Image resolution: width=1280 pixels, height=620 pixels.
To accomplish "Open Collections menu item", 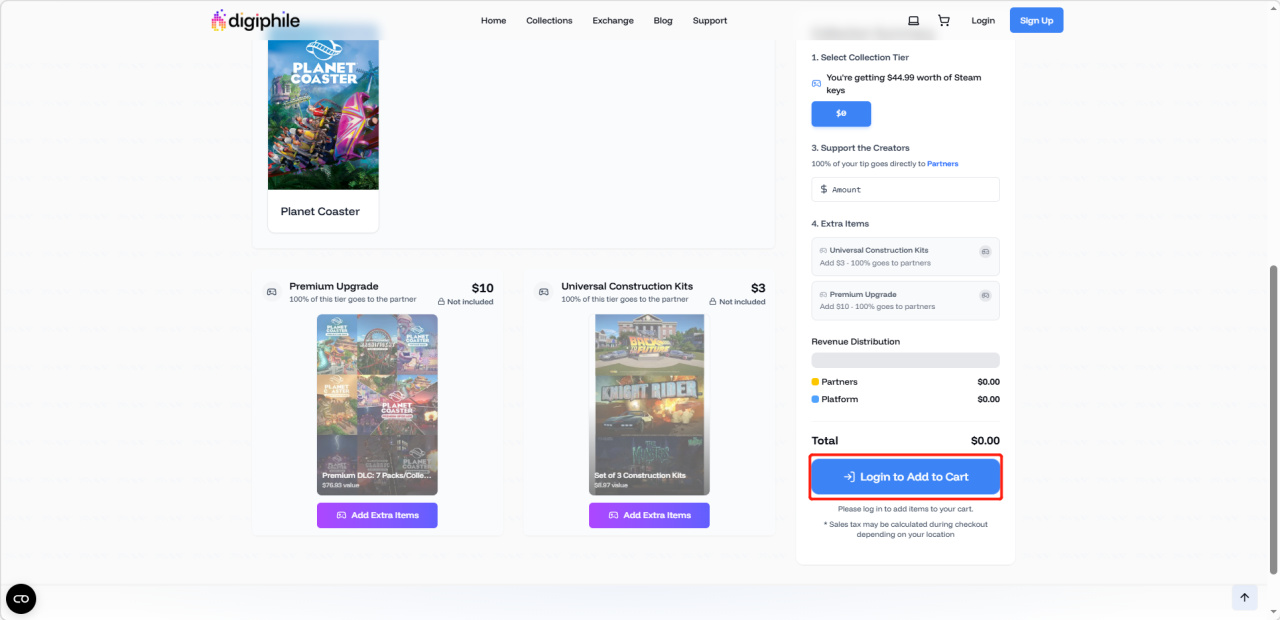I will click(x=549, y=20).
